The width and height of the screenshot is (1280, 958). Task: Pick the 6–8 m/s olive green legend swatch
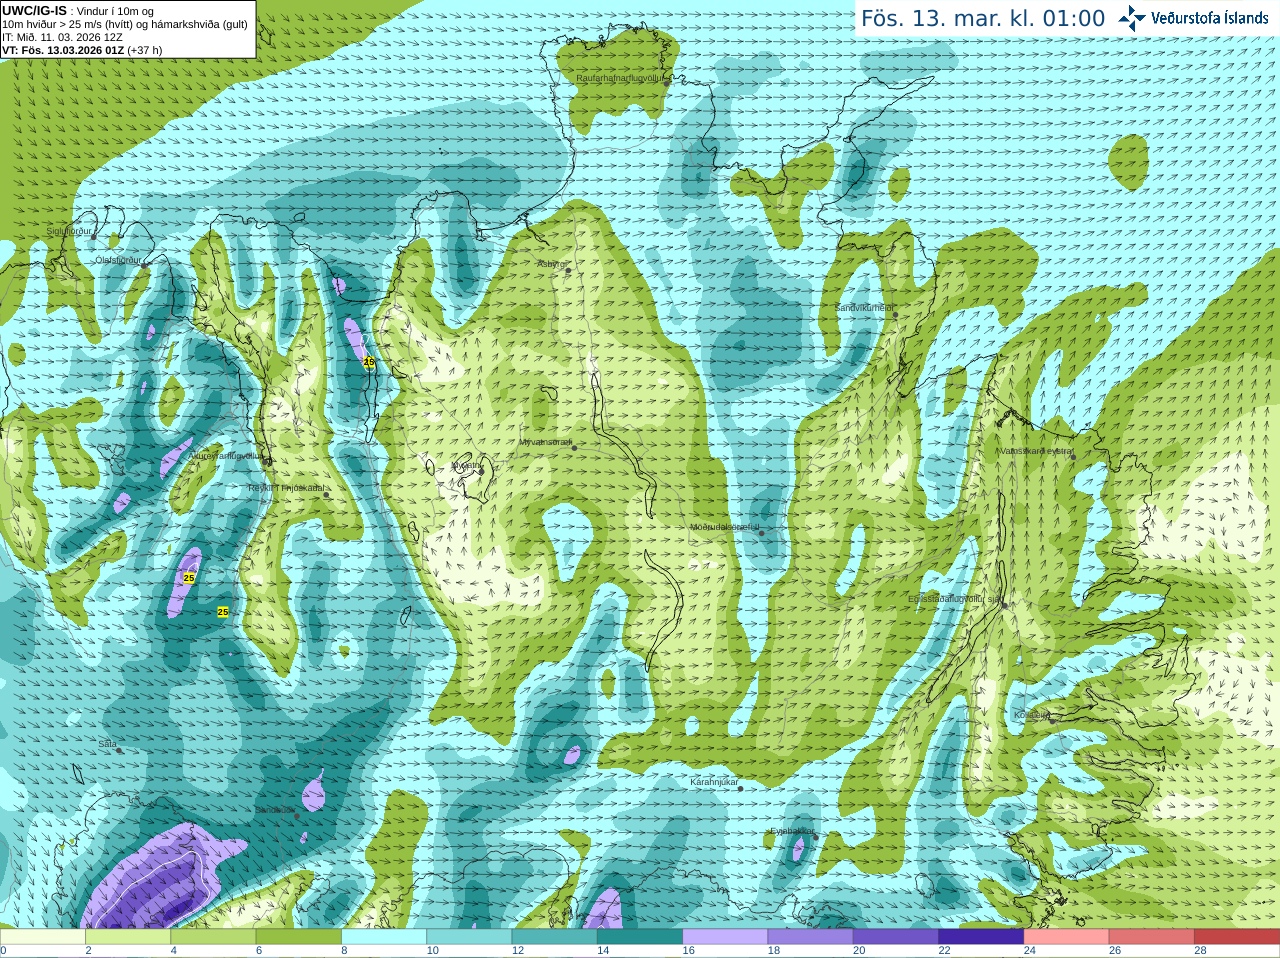pyautogui.click(x=299, y=937)
